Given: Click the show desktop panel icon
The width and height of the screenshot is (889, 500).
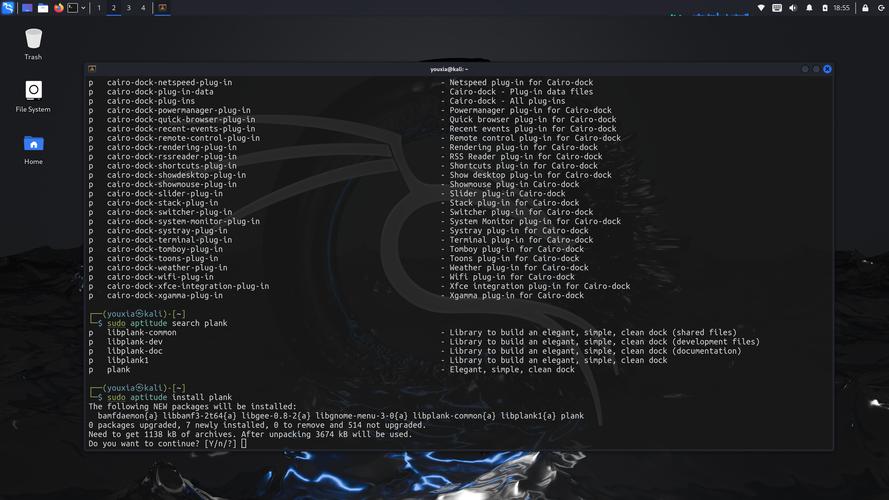Looking at the screenshot, I should [x=27, y=8].
